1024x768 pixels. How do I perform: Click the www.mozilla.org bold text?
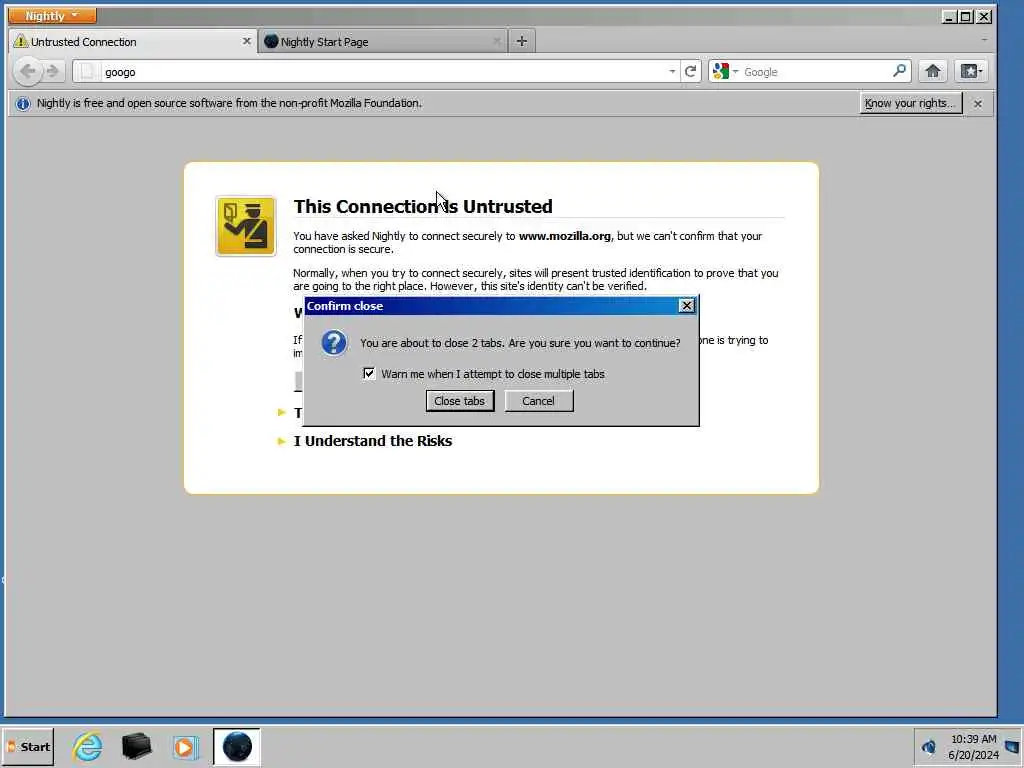click(565, 236)
